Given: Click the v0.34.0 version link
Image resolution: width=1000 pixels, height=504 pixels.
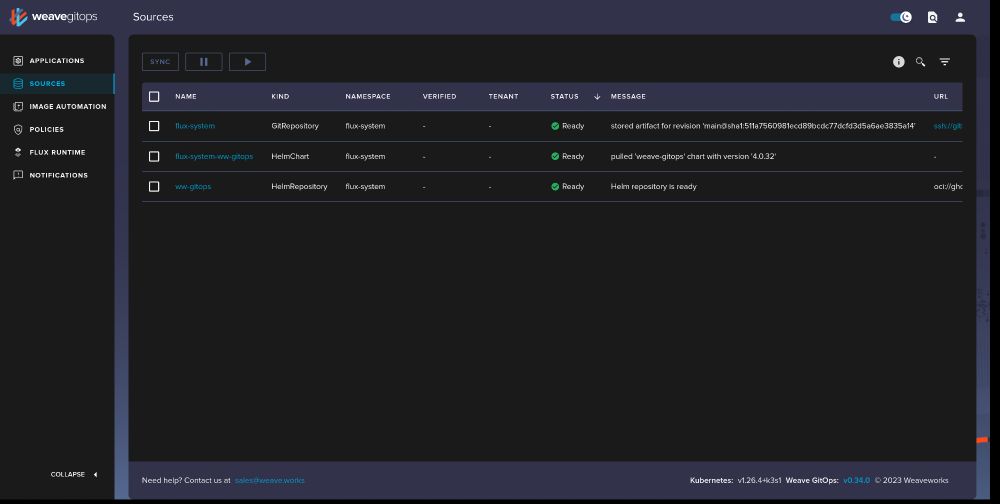Looking at the screenshot, I should pyautogui.click(x=857, y=480).
